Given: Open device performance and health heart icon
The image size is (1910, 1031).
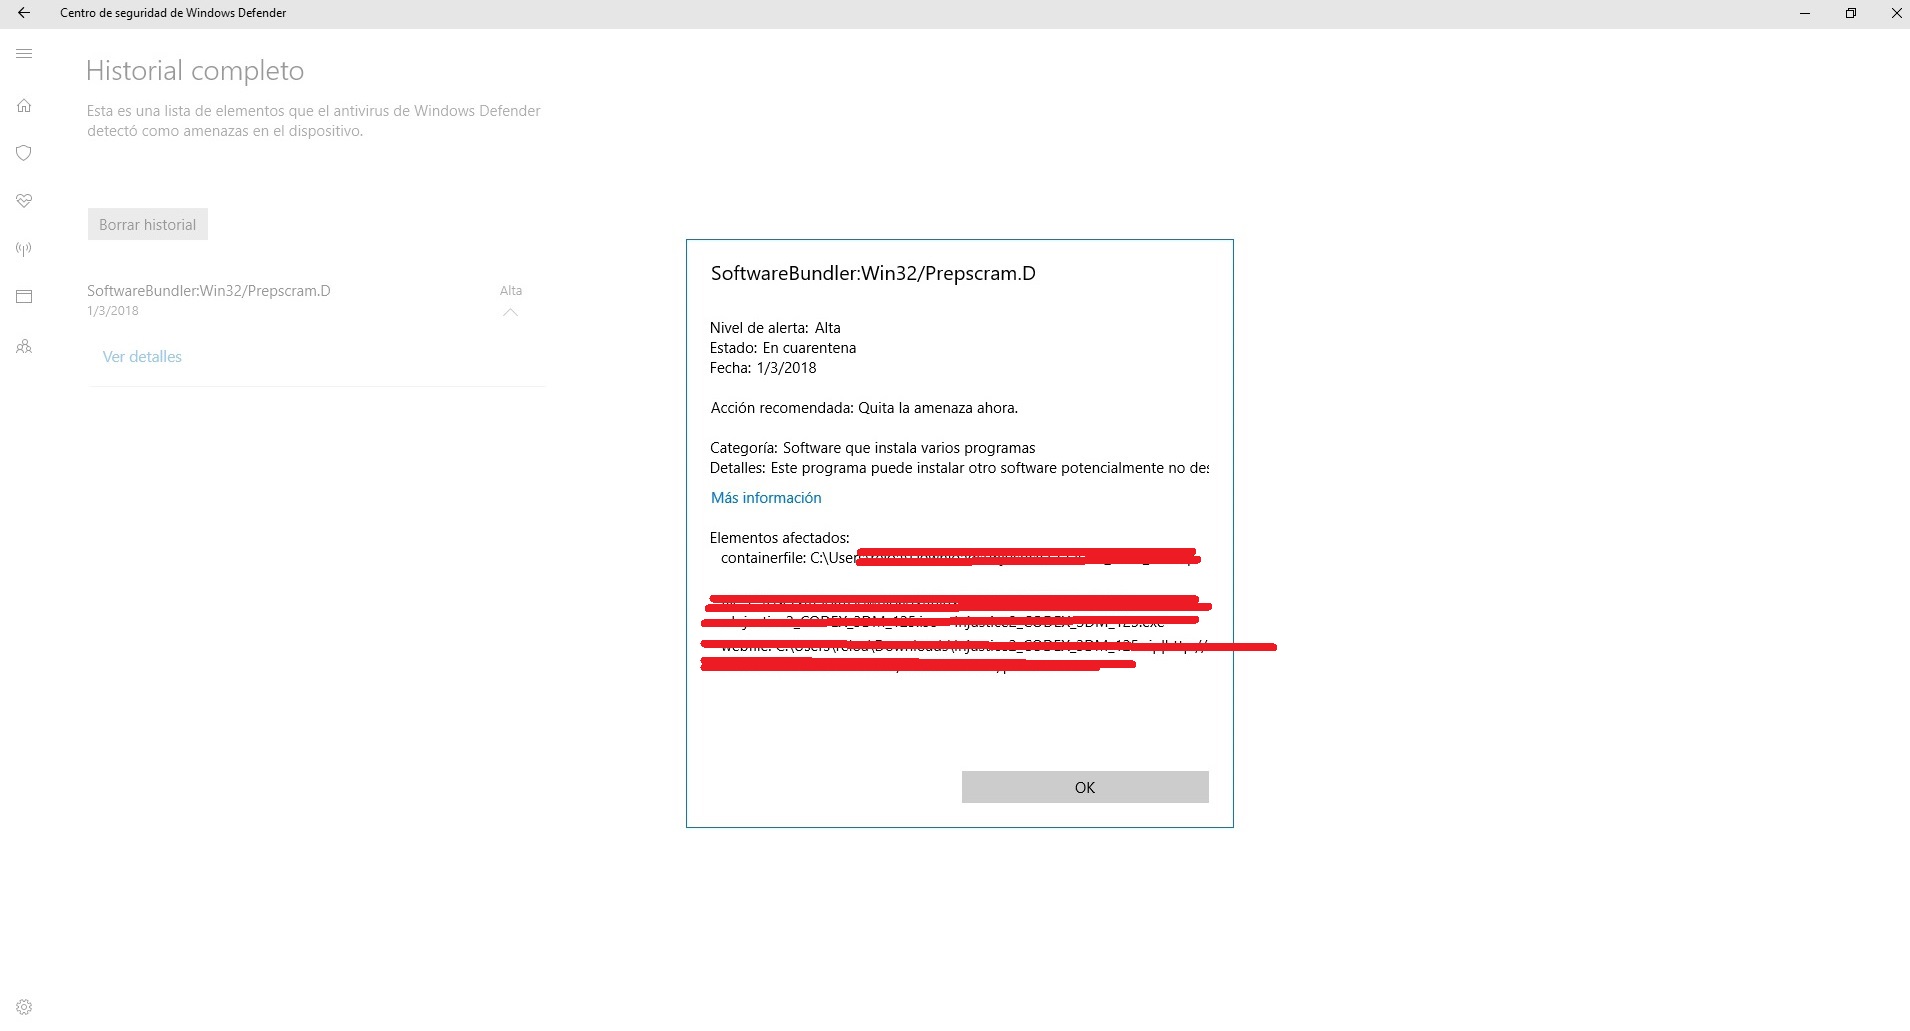Looking at the screenshot, I should [24, 201].
